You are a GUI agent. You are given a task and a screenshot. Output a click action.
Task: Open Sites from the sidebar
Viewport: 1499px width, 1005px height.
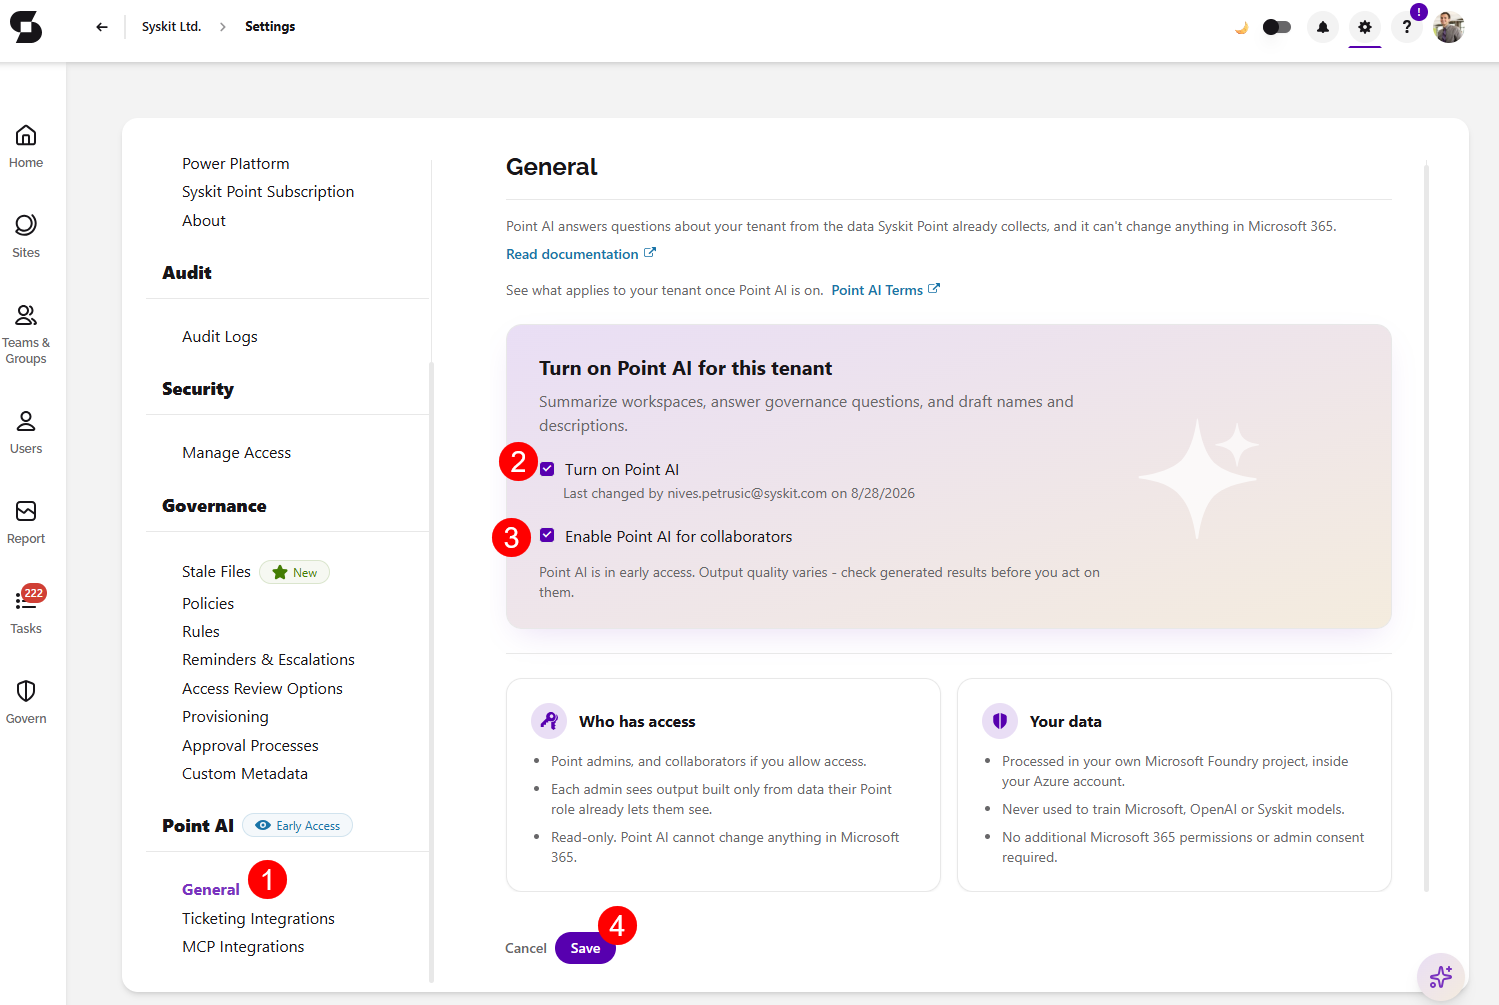[26, 236]
